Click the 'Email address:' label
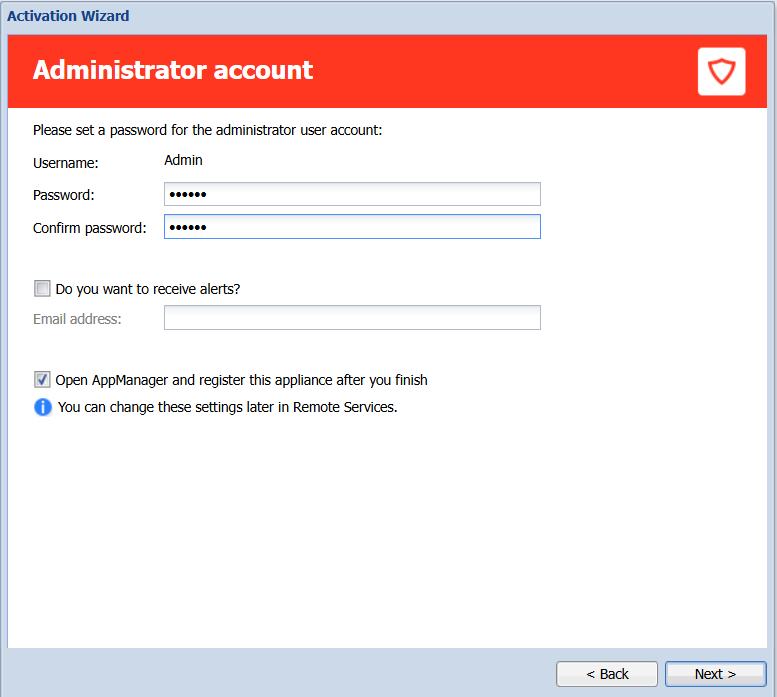This screenshot has height=697, width=777. [77, 319]
